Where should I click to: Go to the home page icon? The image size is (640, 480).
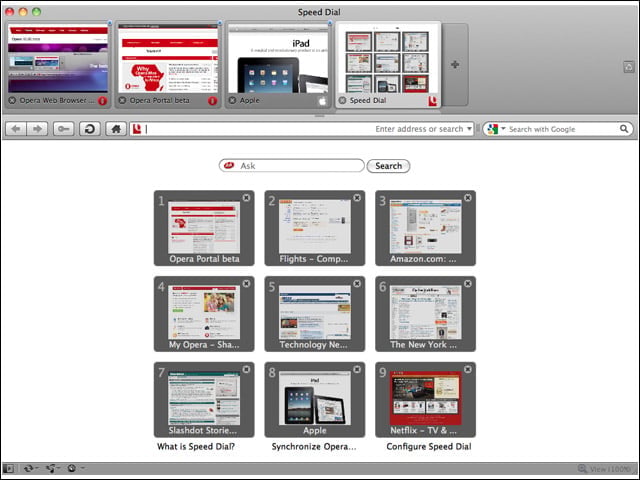click(116, 129)
